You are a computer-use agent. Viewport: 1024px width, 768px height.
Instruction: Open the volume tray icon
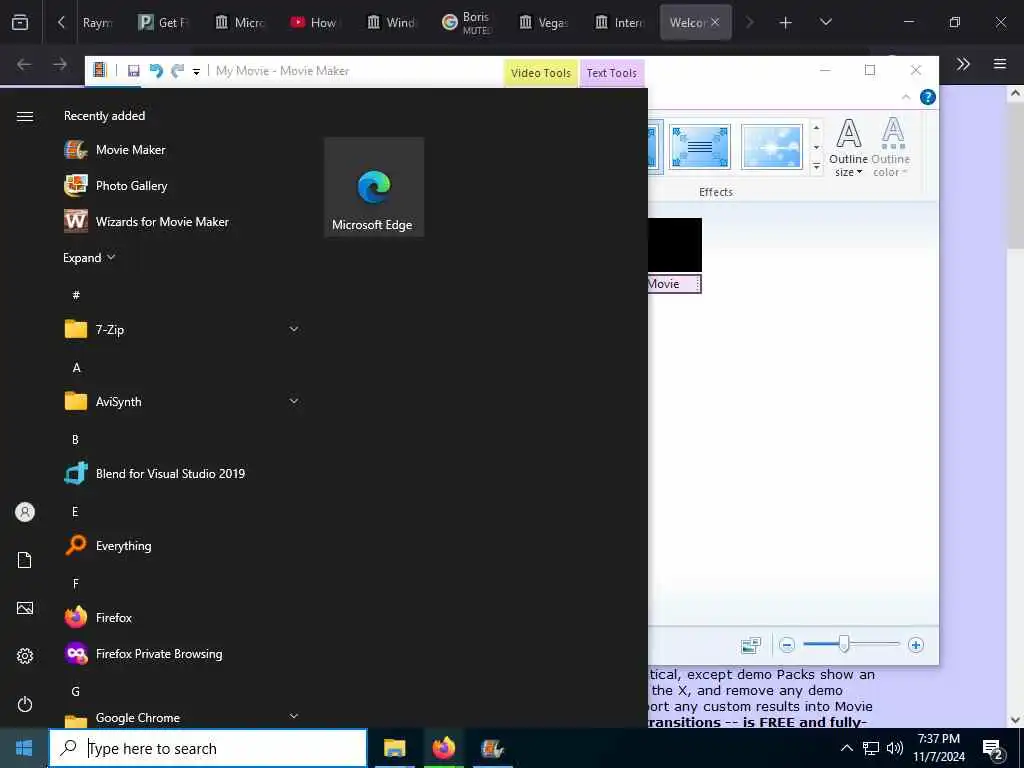tap(895, 748)
